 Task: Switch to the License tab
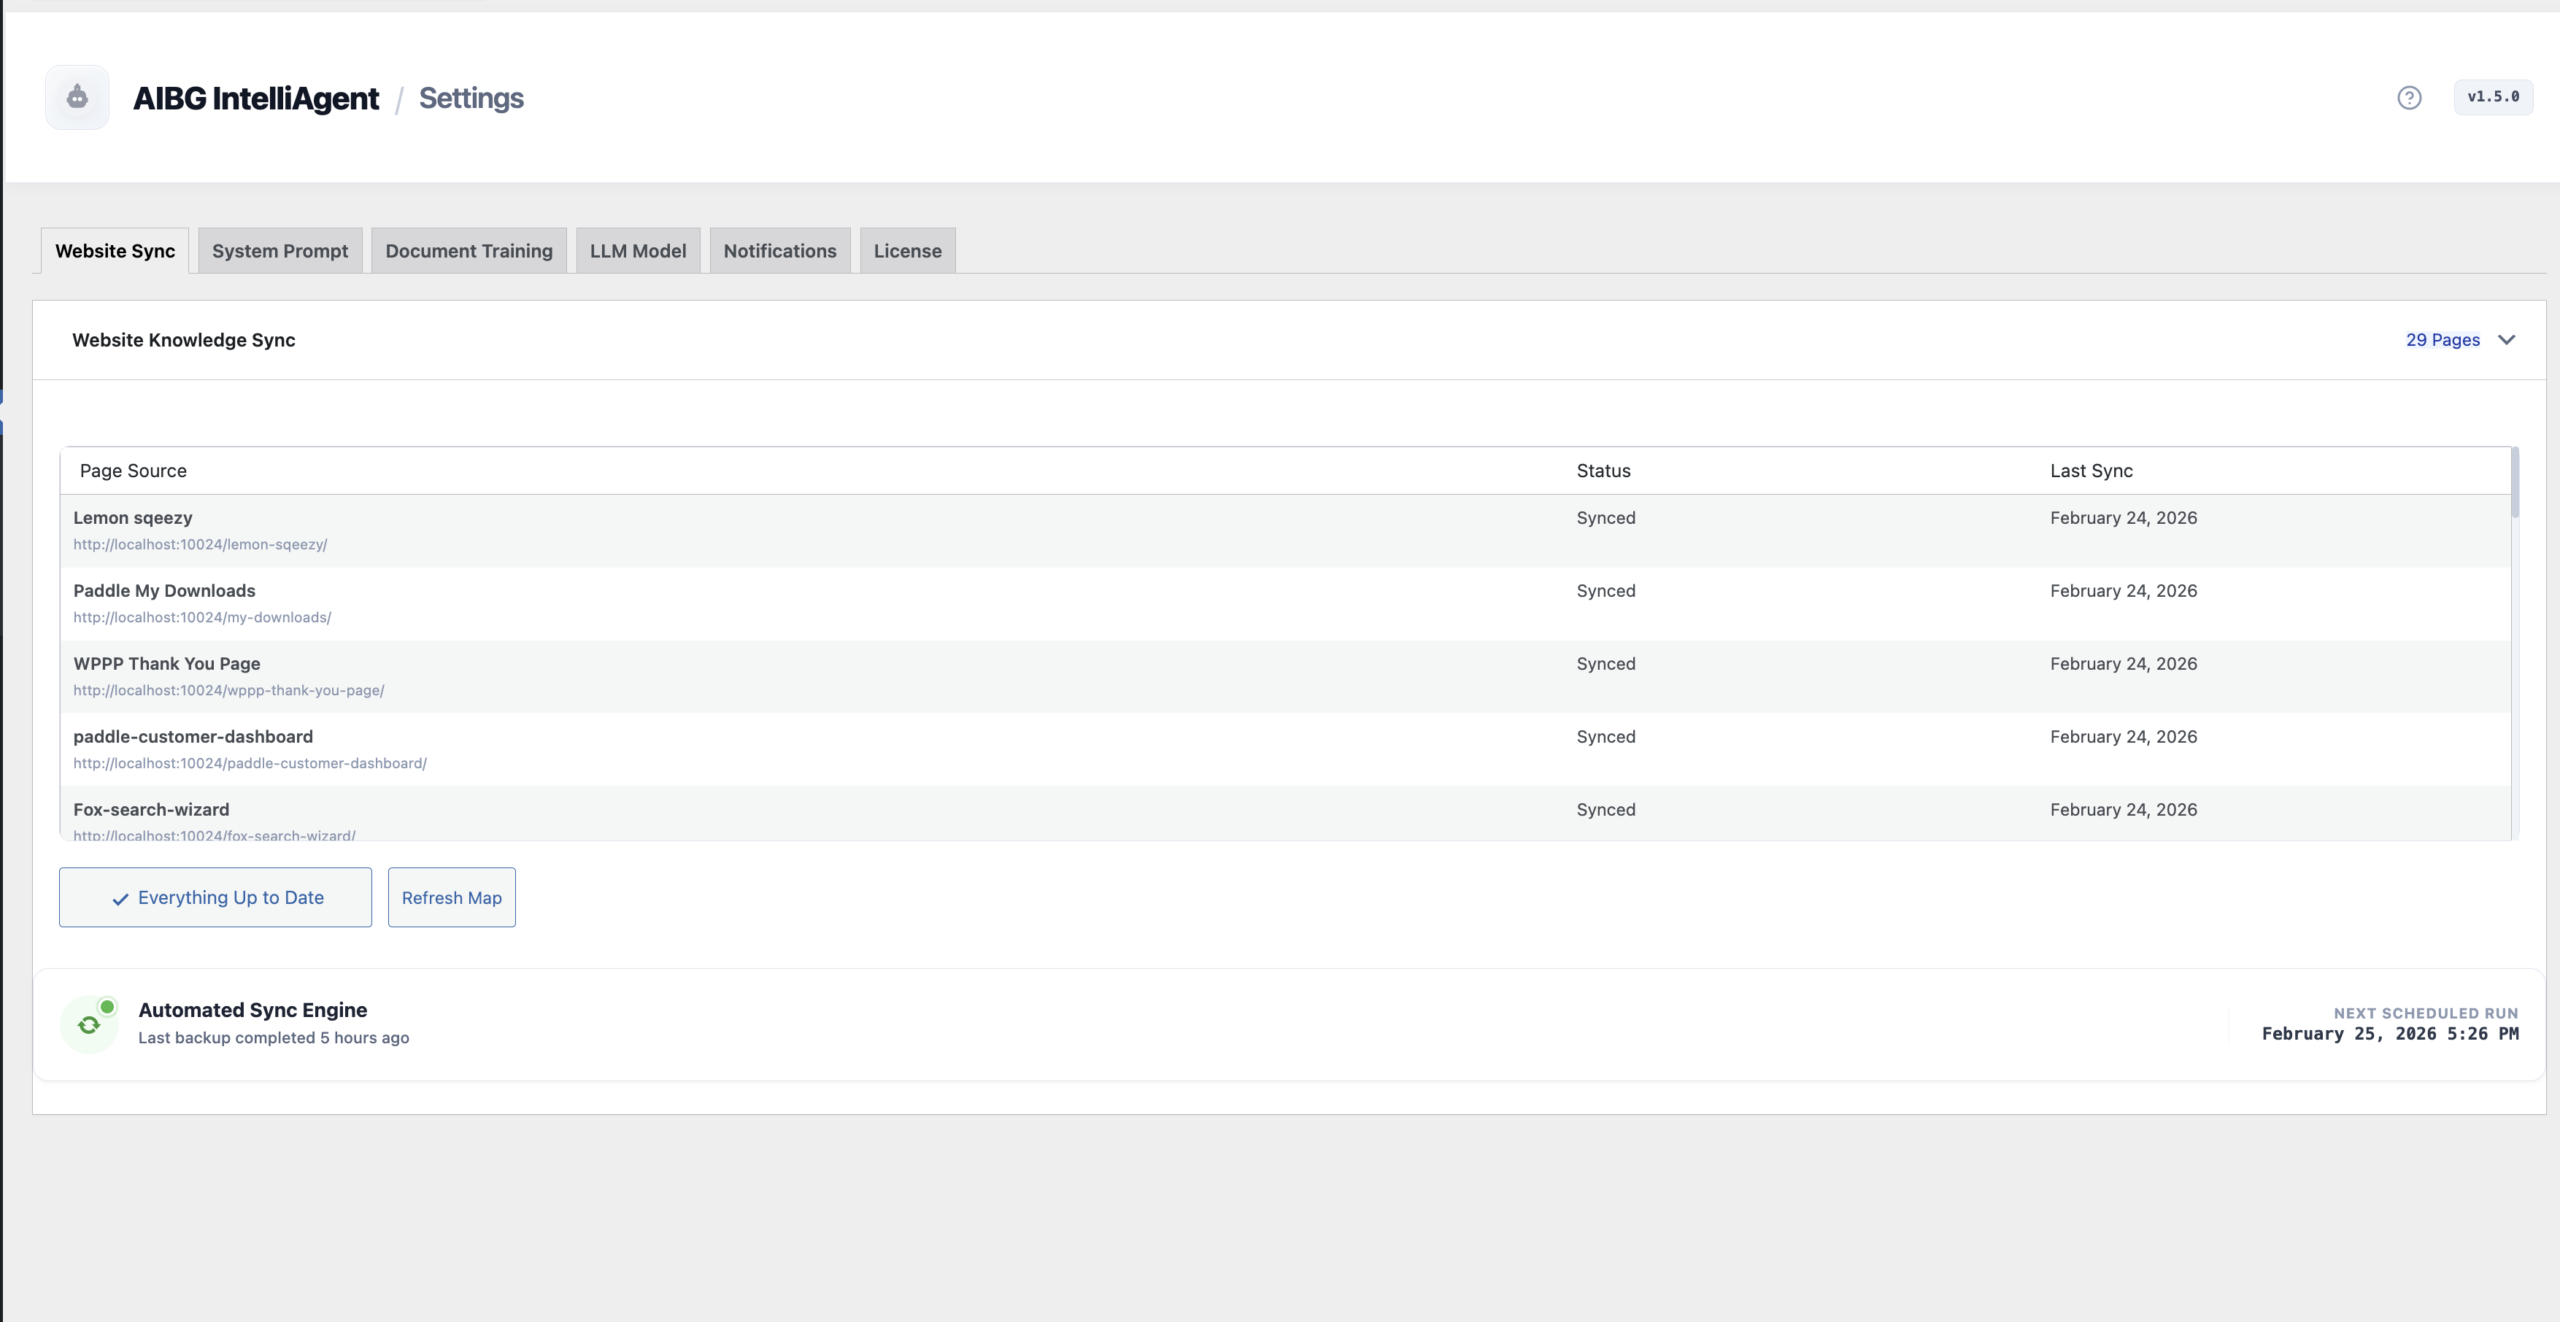point(906,250)
